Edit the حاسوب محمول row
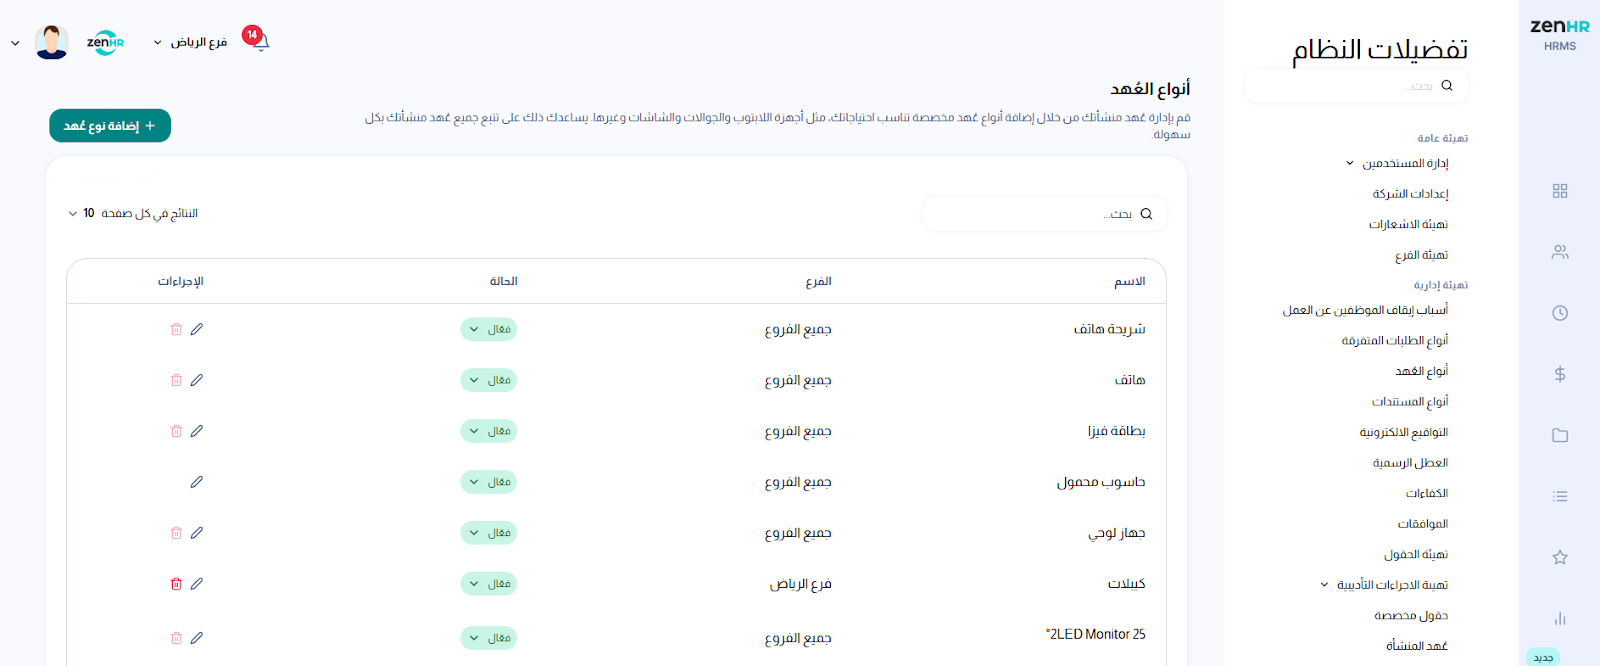The height and width of the screenshot is (666, 1600). coord(197,482)
